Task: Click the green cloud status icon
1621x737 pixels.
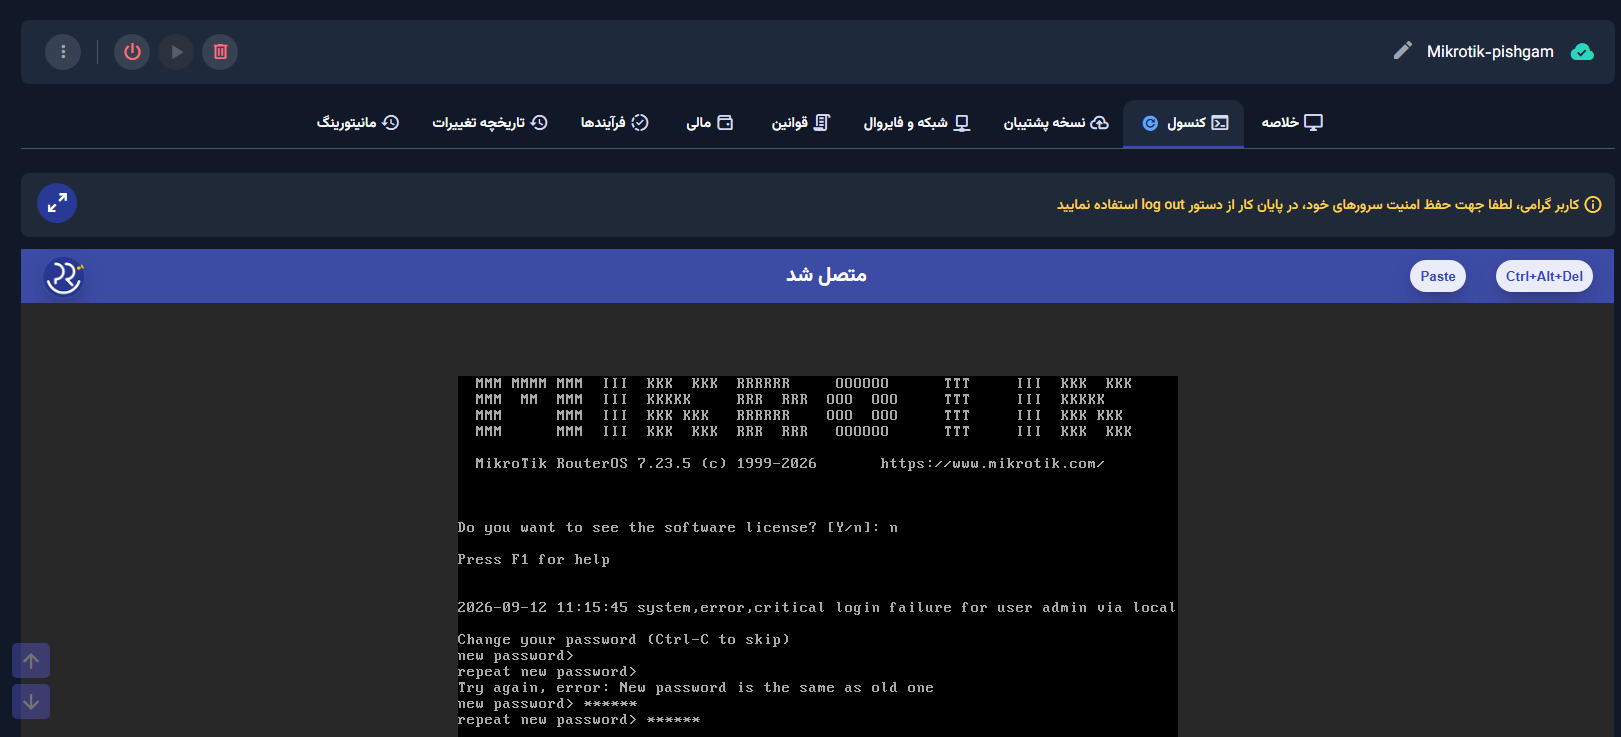Action: 1582,52
